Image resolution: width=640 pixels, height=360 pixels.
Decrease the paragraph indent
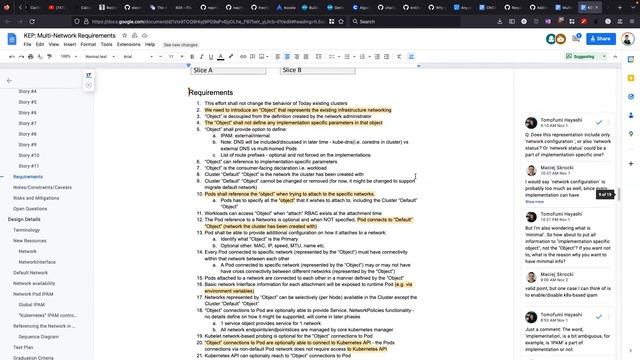[377, 57]
